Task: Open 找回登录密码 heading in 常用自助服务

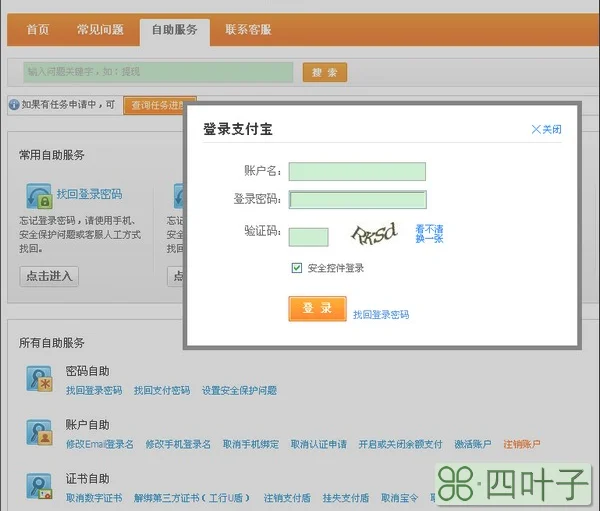Action: tap(90, 194)
